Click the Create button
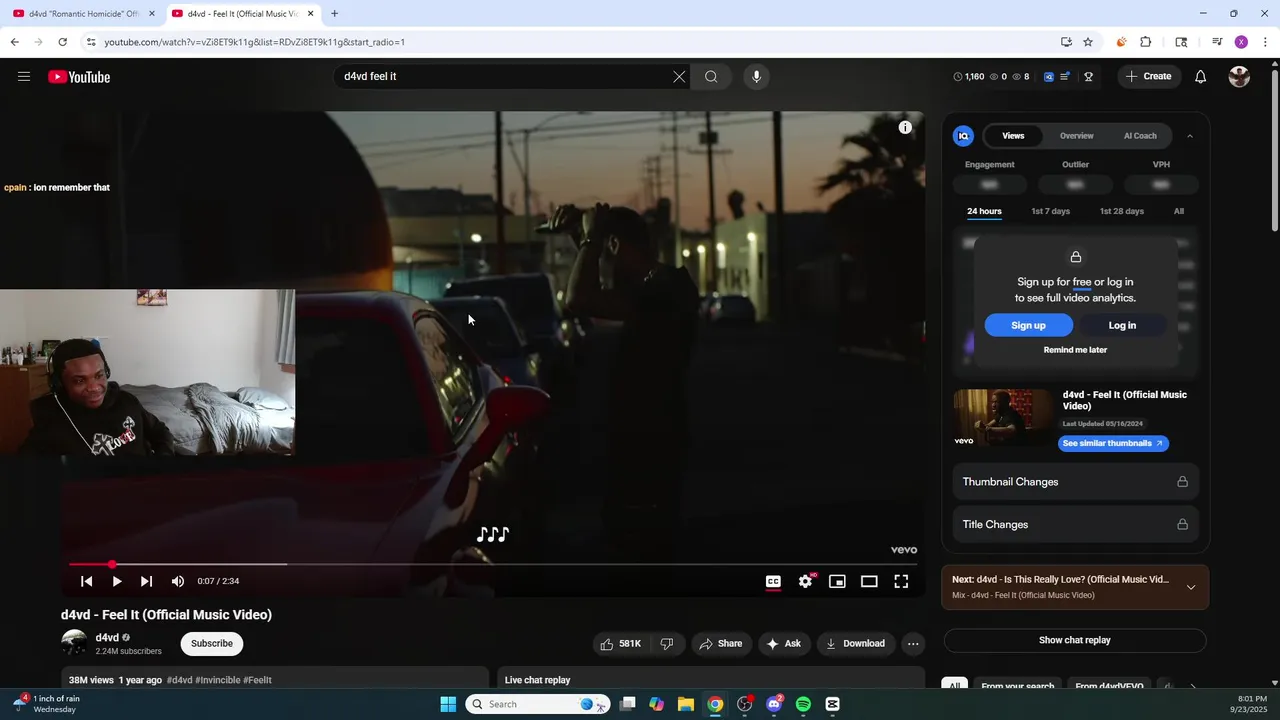This screenshot has height=720, width=1280. (x=1148, y=76)
